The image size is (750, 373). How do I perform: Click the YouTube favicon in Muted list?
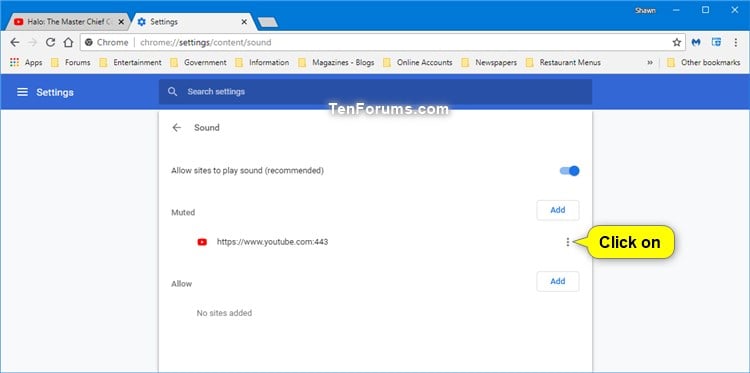tap(202, 242)
